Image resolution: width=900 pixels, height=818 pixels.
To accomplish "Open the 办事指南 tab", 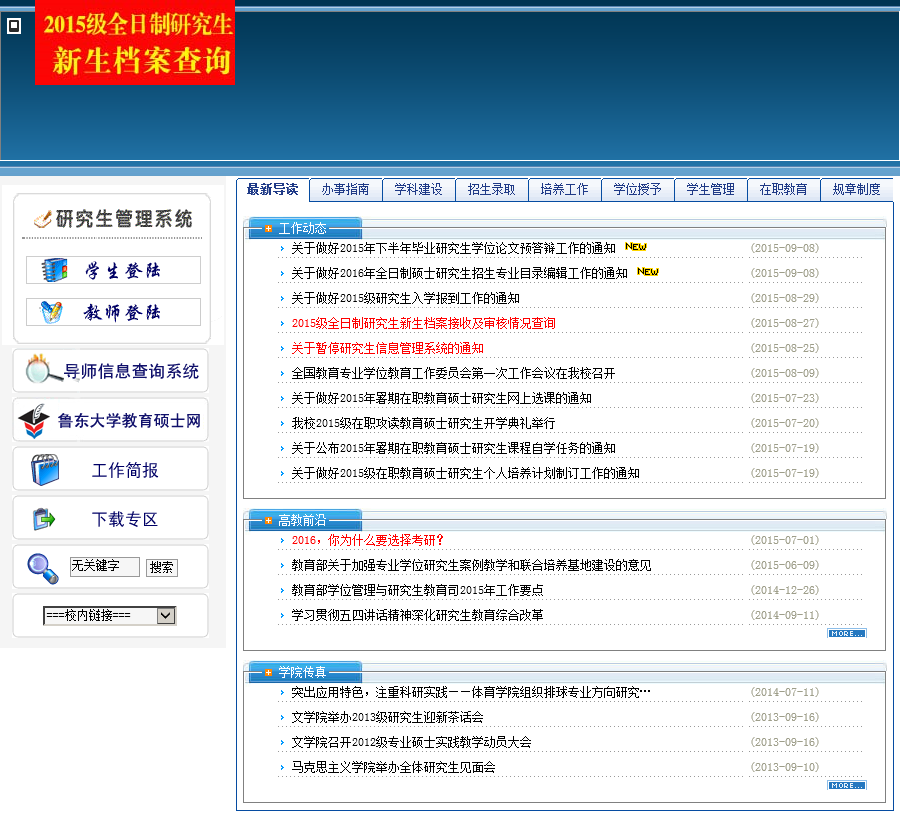I will pos(346,189).
